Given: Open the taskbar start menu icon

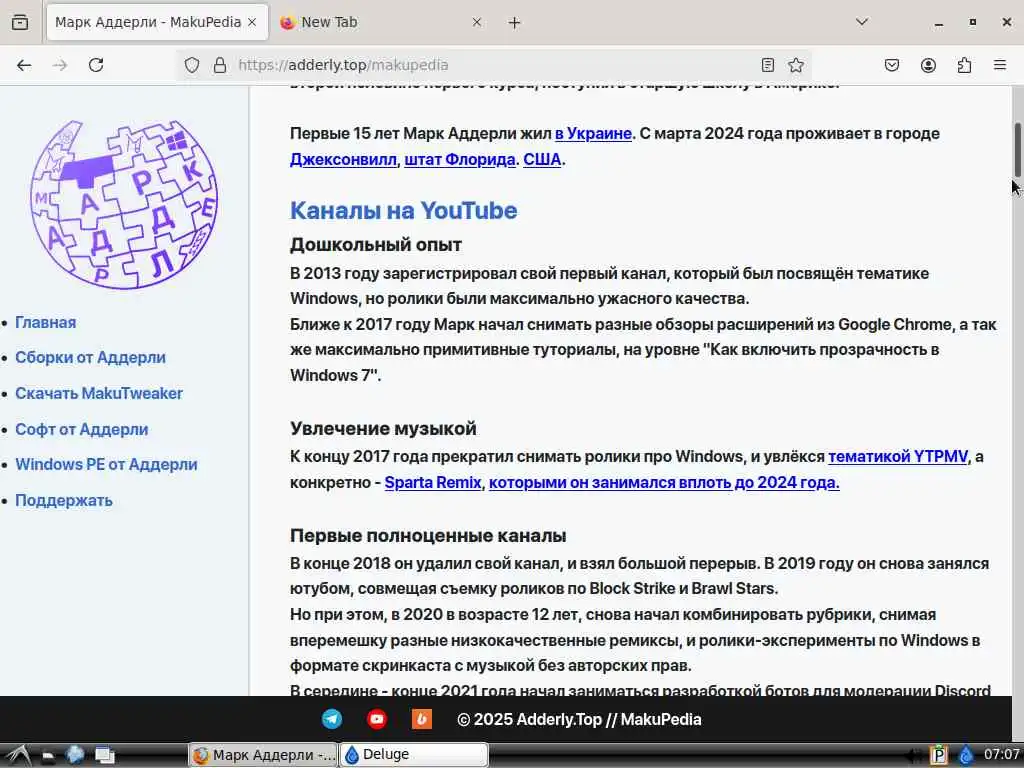Looking at the screenshot, I should click(17, 756).
